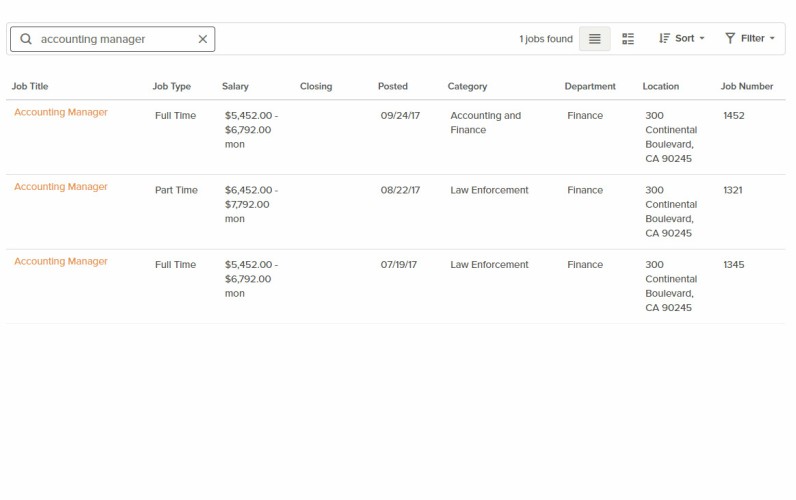Click Finance department in the 1345 row
Image resolution: width=796 pixels, height=500 pixels.
(x=585, y=265)
